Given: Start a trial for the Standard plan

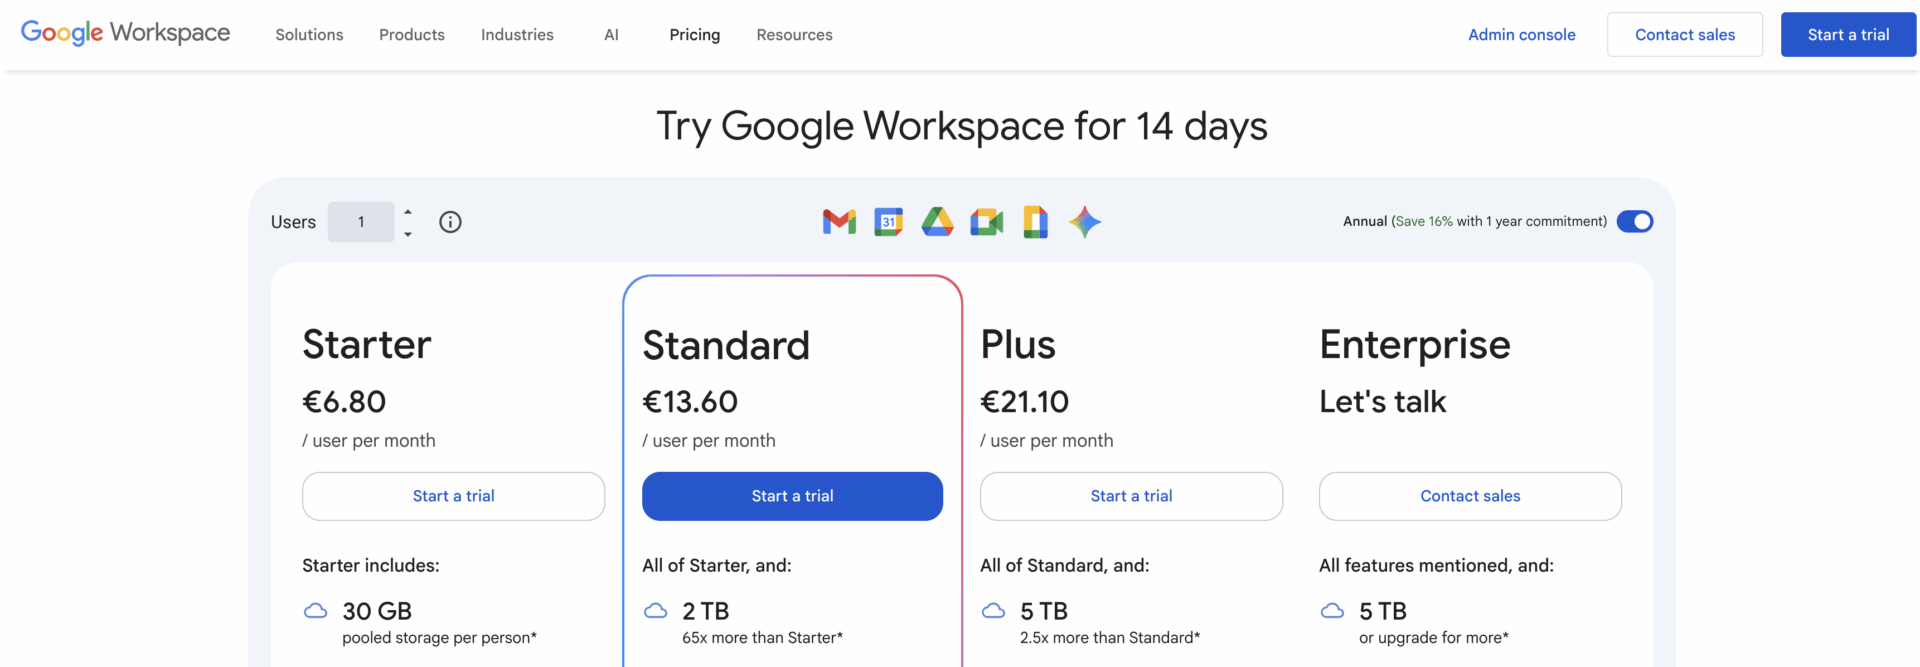Looking at the screenshot, I should tap(792, 496).
